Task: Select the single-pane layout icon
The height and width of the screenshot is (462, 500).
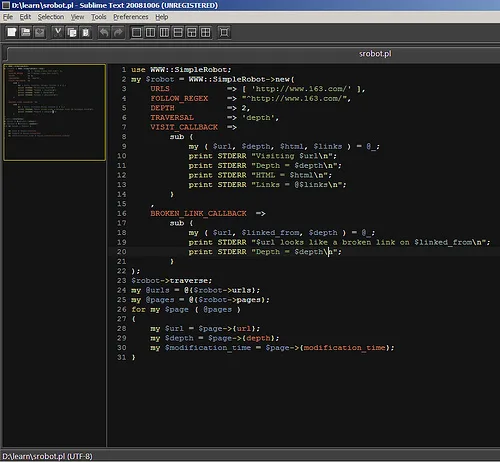Action: click(x=136, y=32)
